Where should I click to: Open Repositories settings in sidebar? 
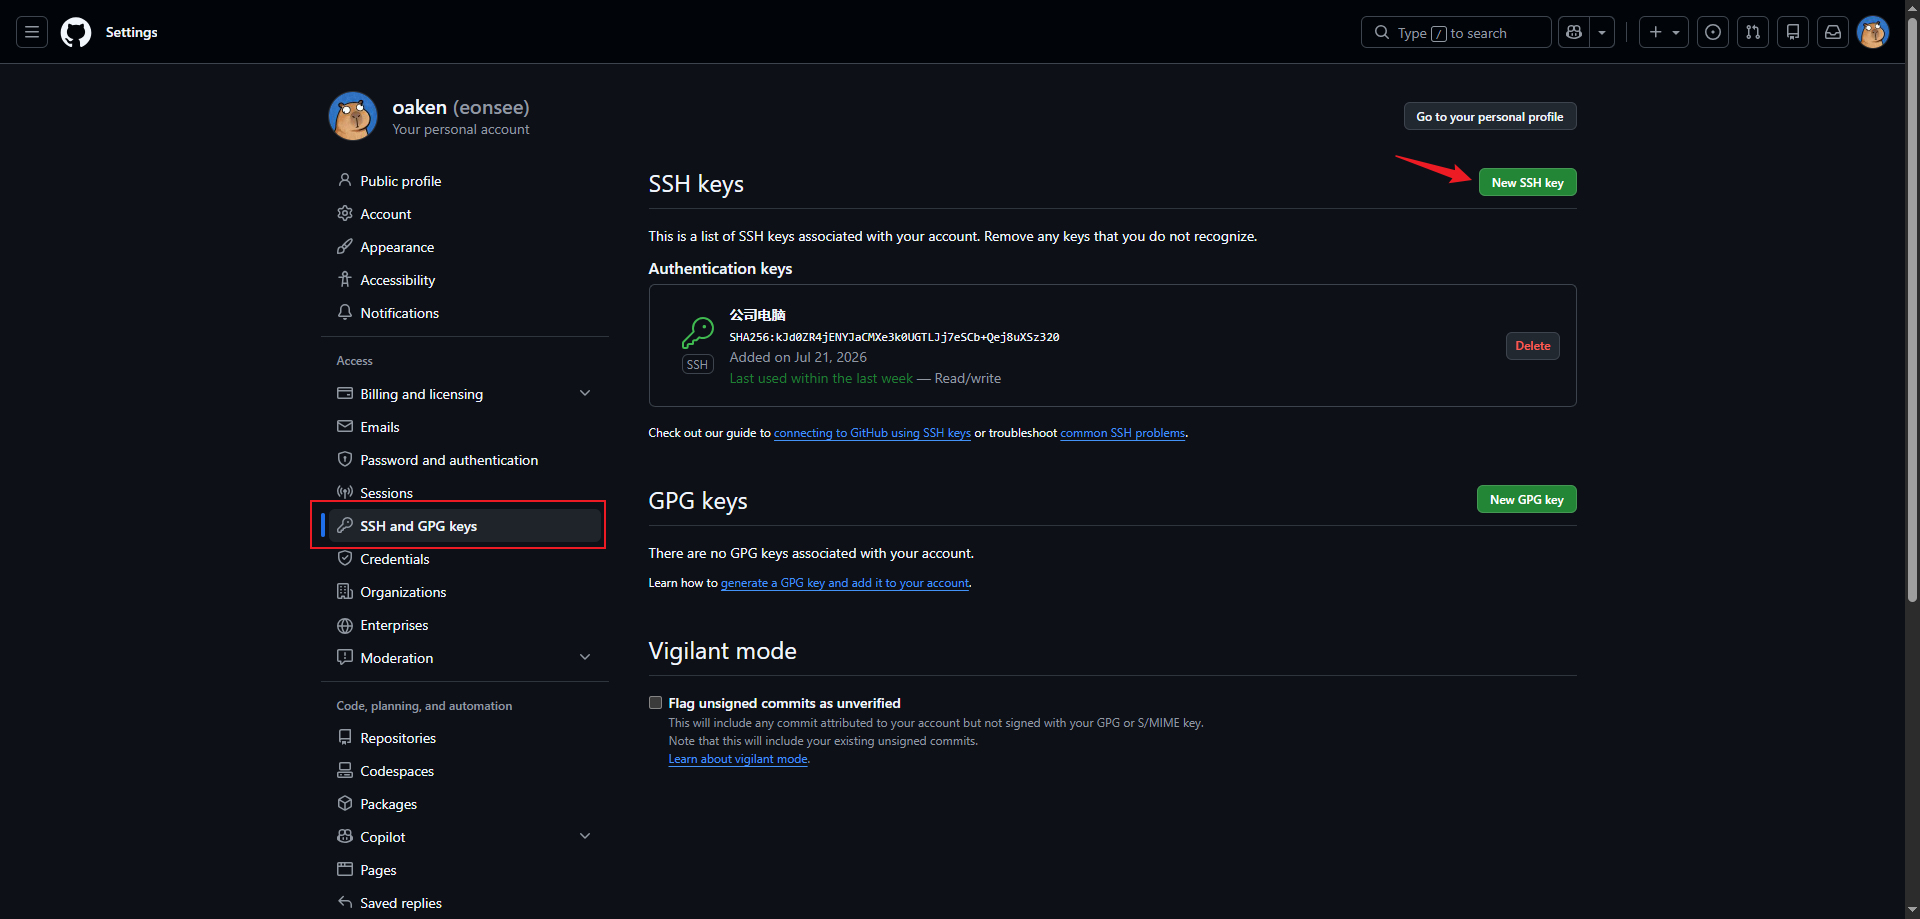pyautogui.click(x=465, y=738)
